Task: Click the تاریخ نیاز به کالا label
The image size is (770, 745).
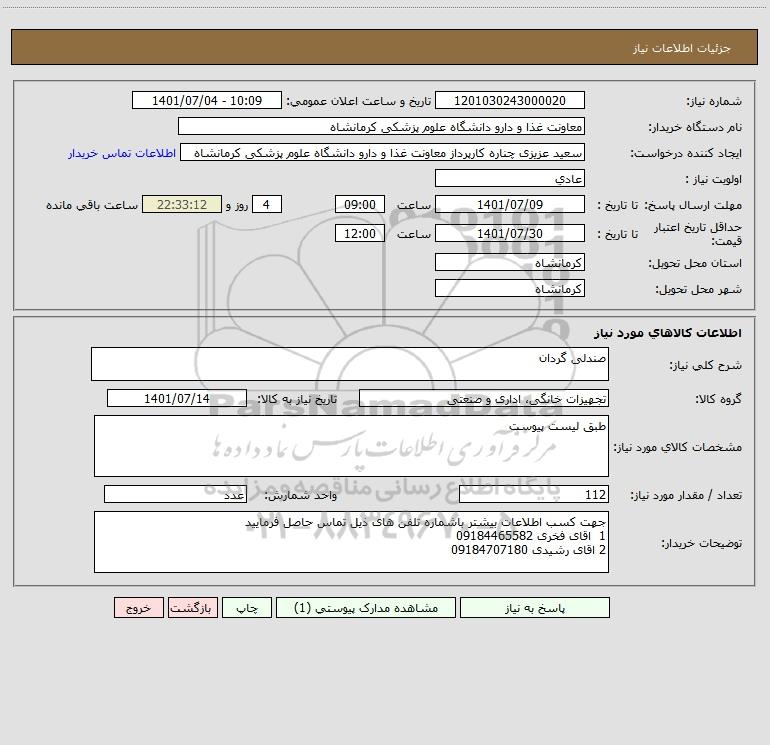Action: pyautogui.click(x=297, y=399)
